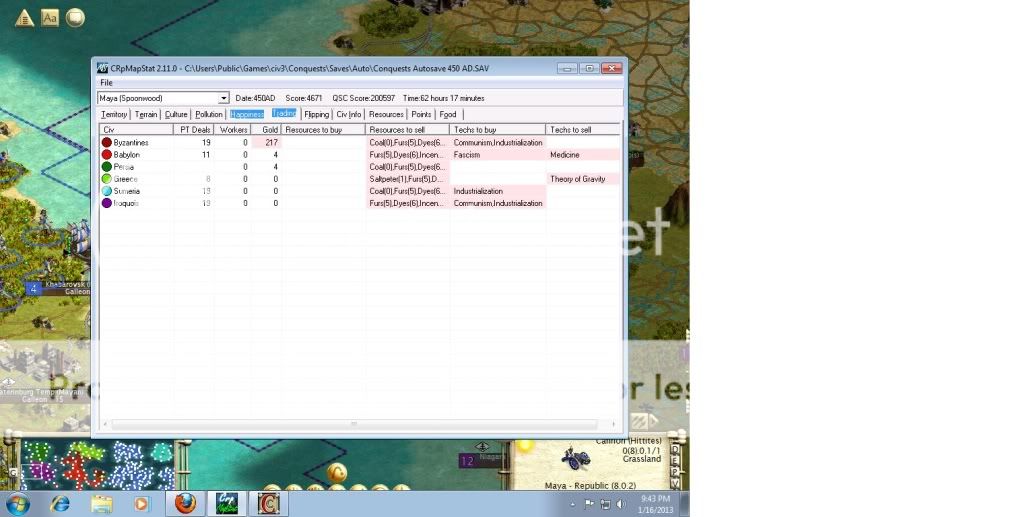The height and width of the screenshot is (517, 1023).
Task: Click the gold spiral action button
Action: click(x=337, y=473)
